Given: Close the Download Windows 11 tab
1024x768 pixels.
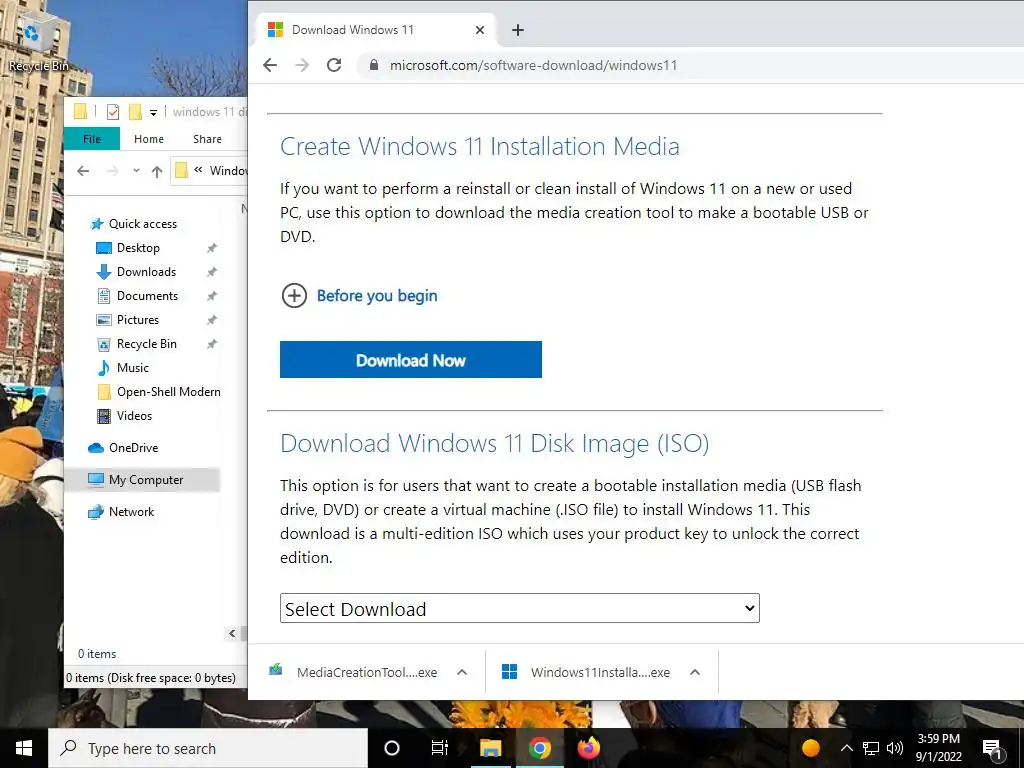Looking at the screenshot, I should (479, 30).
